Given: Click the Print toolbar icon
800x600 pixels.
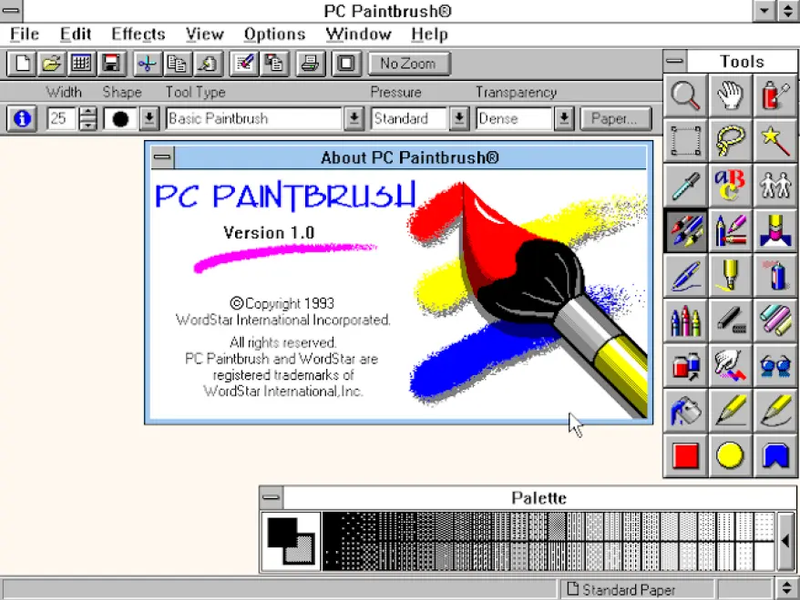Looking at the screenshot, I should click(x=310, y=64).
